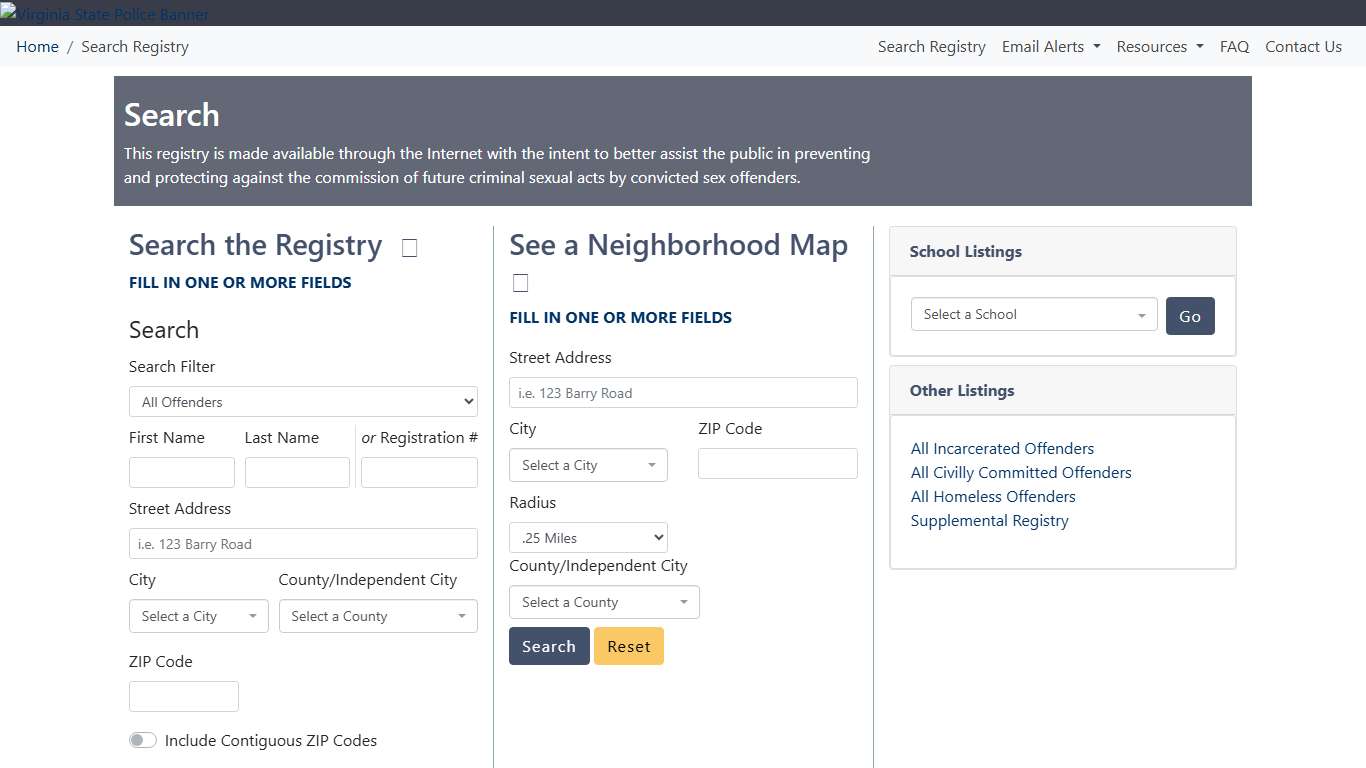
Task: Open the FAQ page
Action: 1234,47
